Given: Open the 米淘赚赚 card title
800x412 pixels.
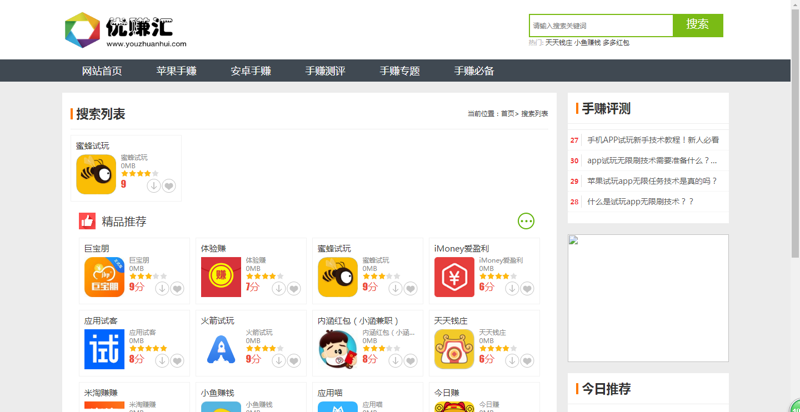Looking at the screenshot, I should pyautogui.click(x=101, y=393).
